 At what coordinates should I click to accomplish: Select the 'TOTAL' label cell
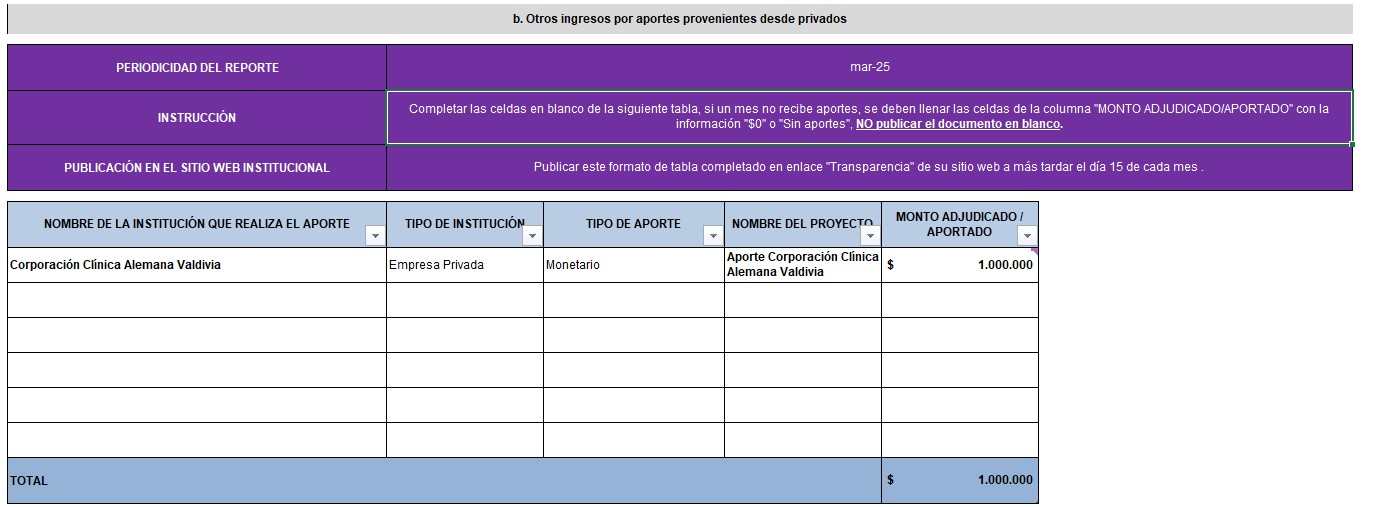pos(444,480)
